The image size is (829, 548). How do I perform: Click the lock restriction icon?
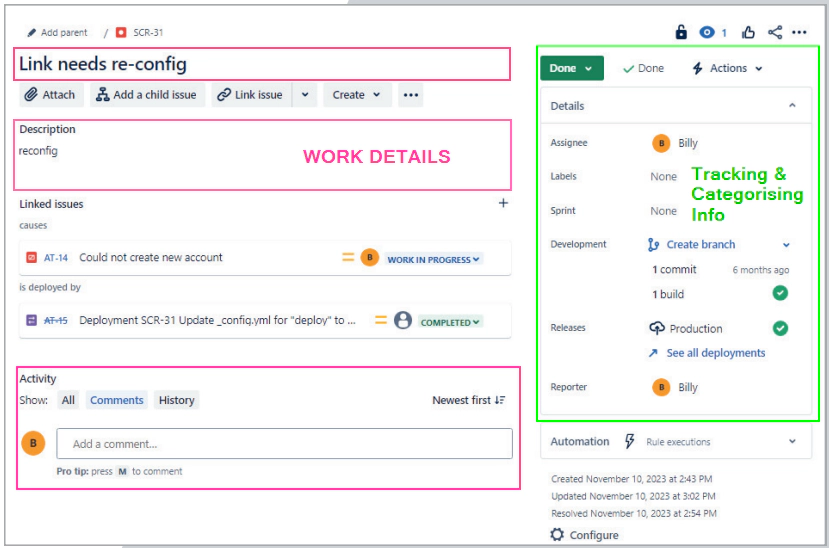click(681, 33)
